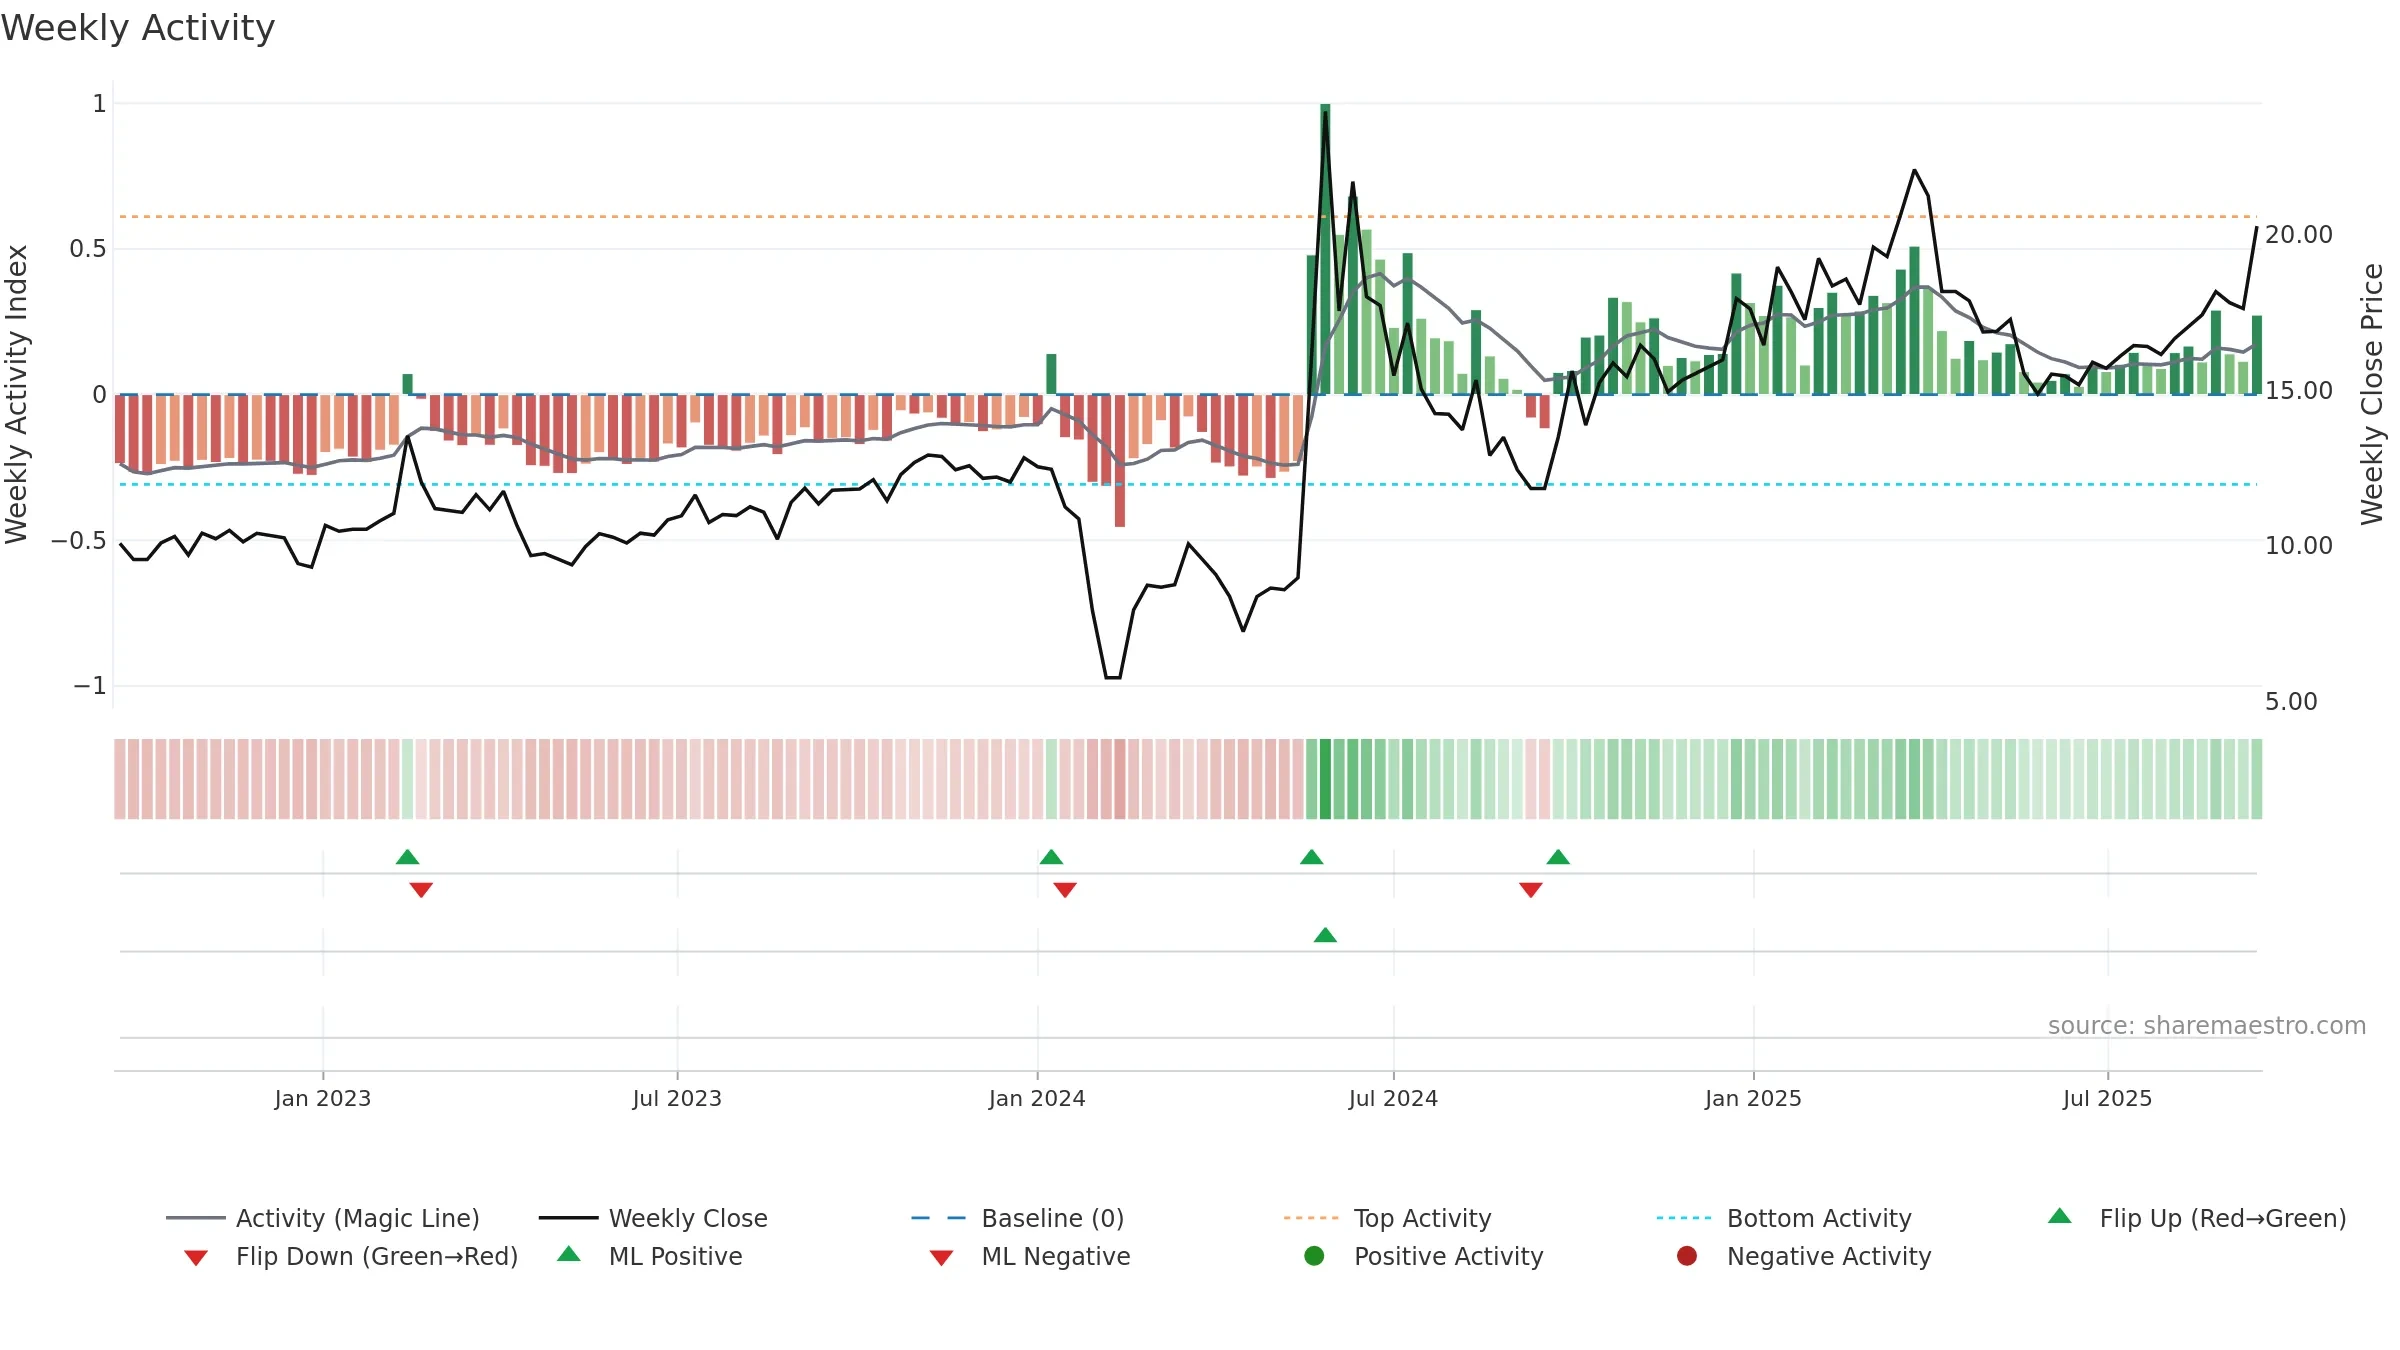The width and height of the screenshot is (2400, 1350).
Task: Click the −1 activity index tick
Action: pyautogui.click(x=90, y=686)
